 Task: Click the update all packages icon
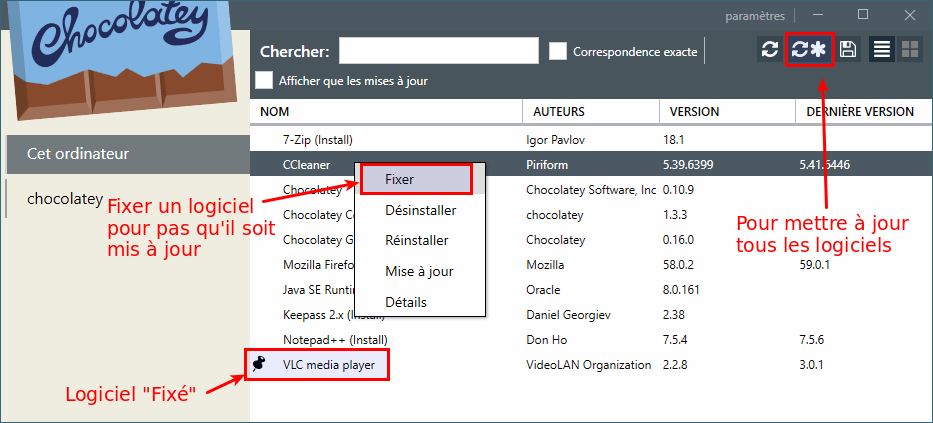pyautogui.click(x=810, y=50)
